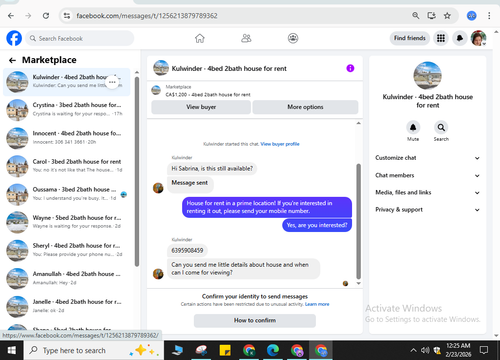The image size is (500, 360).
Task: Click message 'Hi Sabrina, is this still available?'
Action: 212,169
